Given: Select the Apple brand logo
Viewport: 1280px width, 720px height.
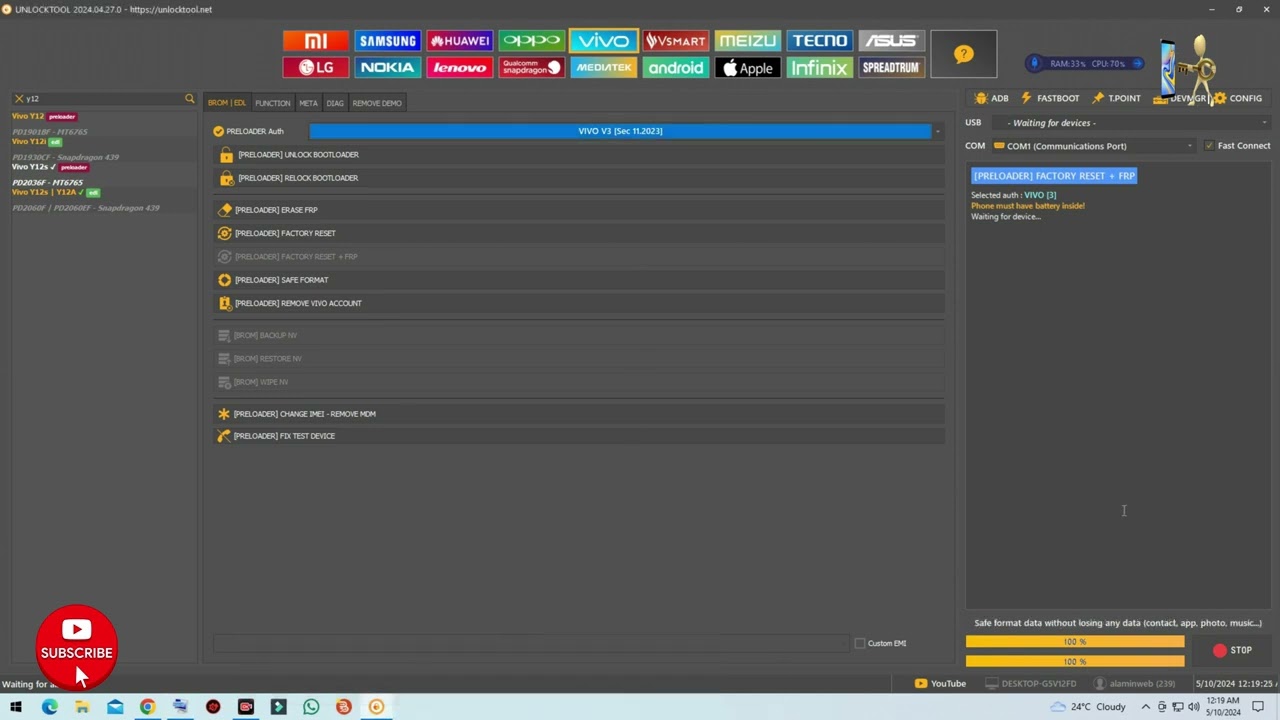Looking at the screenshot, I should [x=748, y=68].
